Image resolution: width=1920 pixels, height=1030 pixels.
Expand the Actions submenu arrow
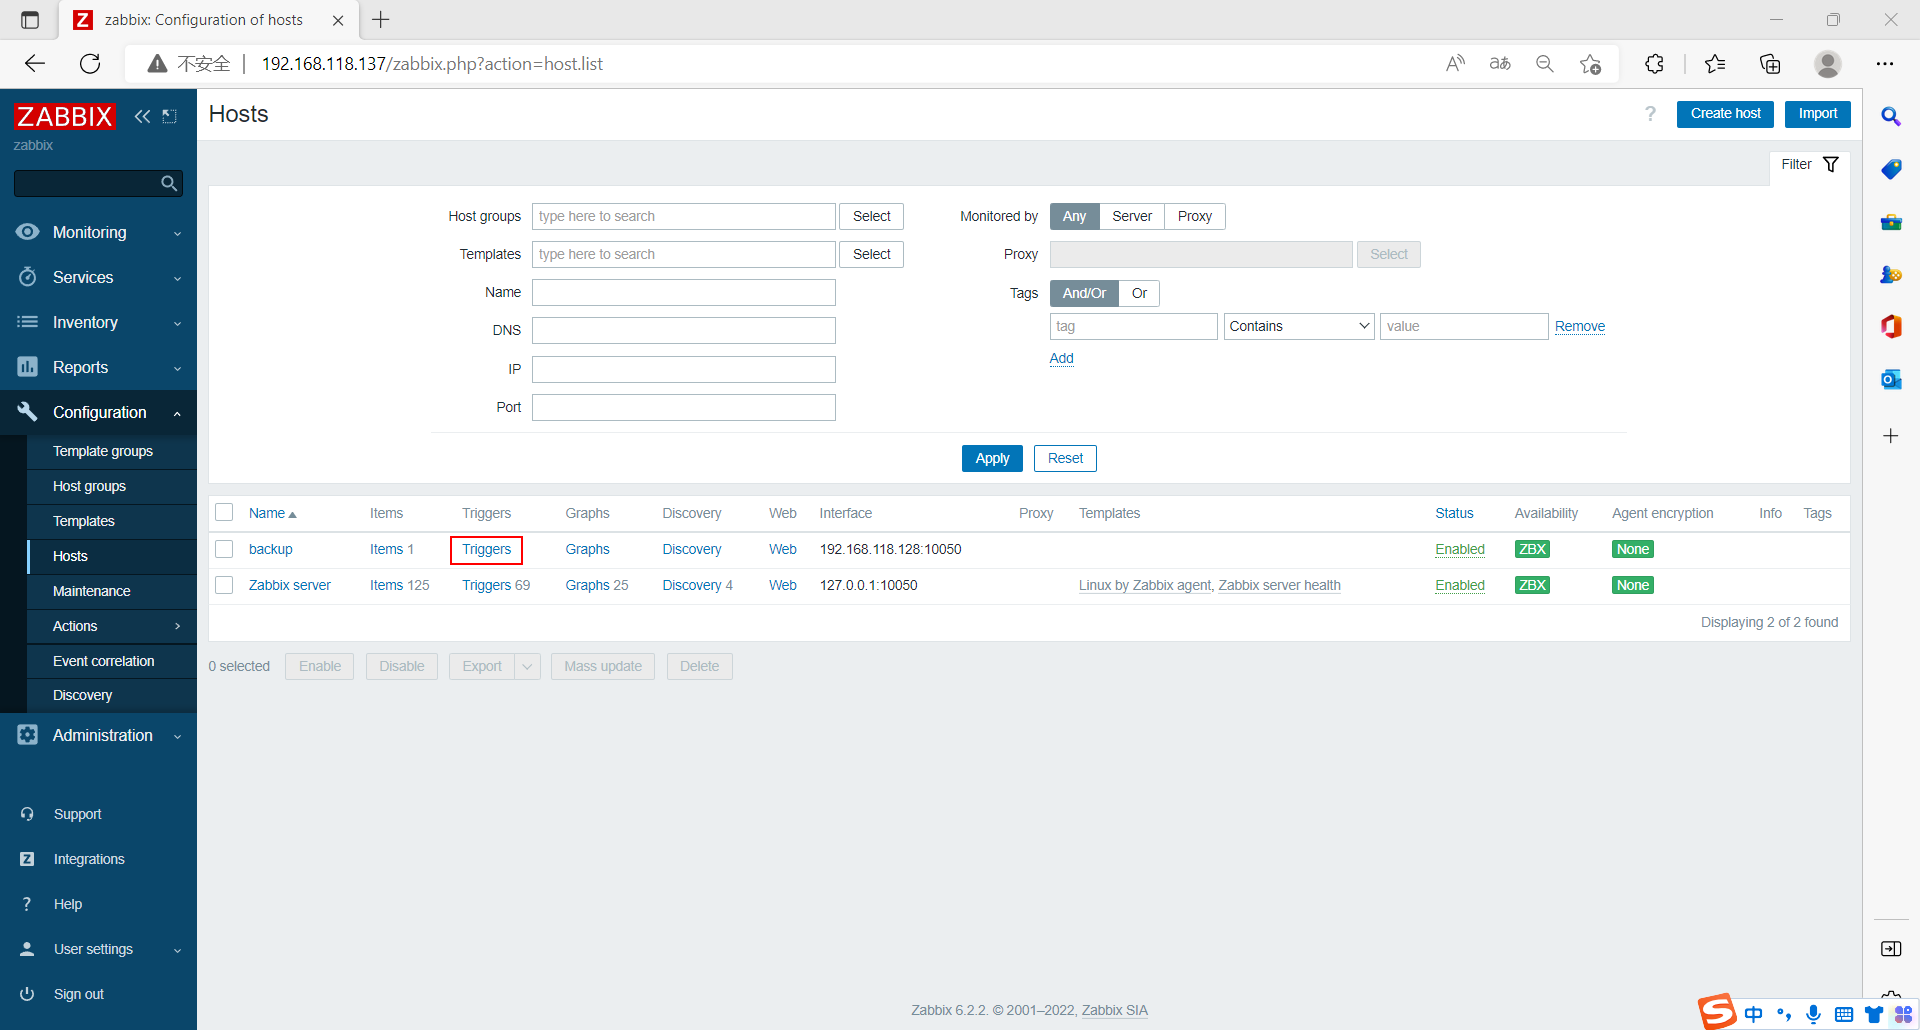[x=178, y=626]
